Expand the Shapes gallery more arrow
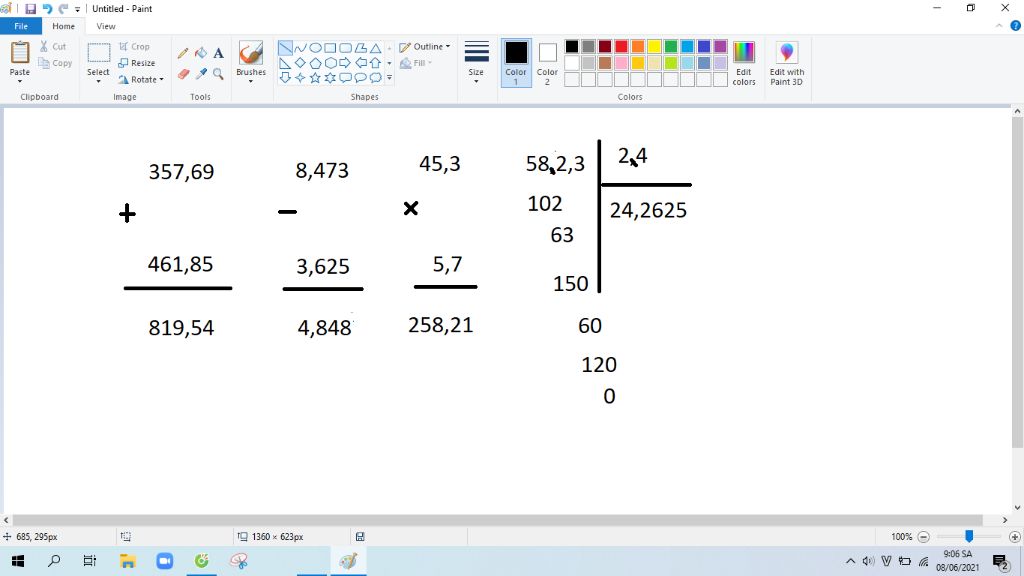1024x576 pixels. pos(389,78)
